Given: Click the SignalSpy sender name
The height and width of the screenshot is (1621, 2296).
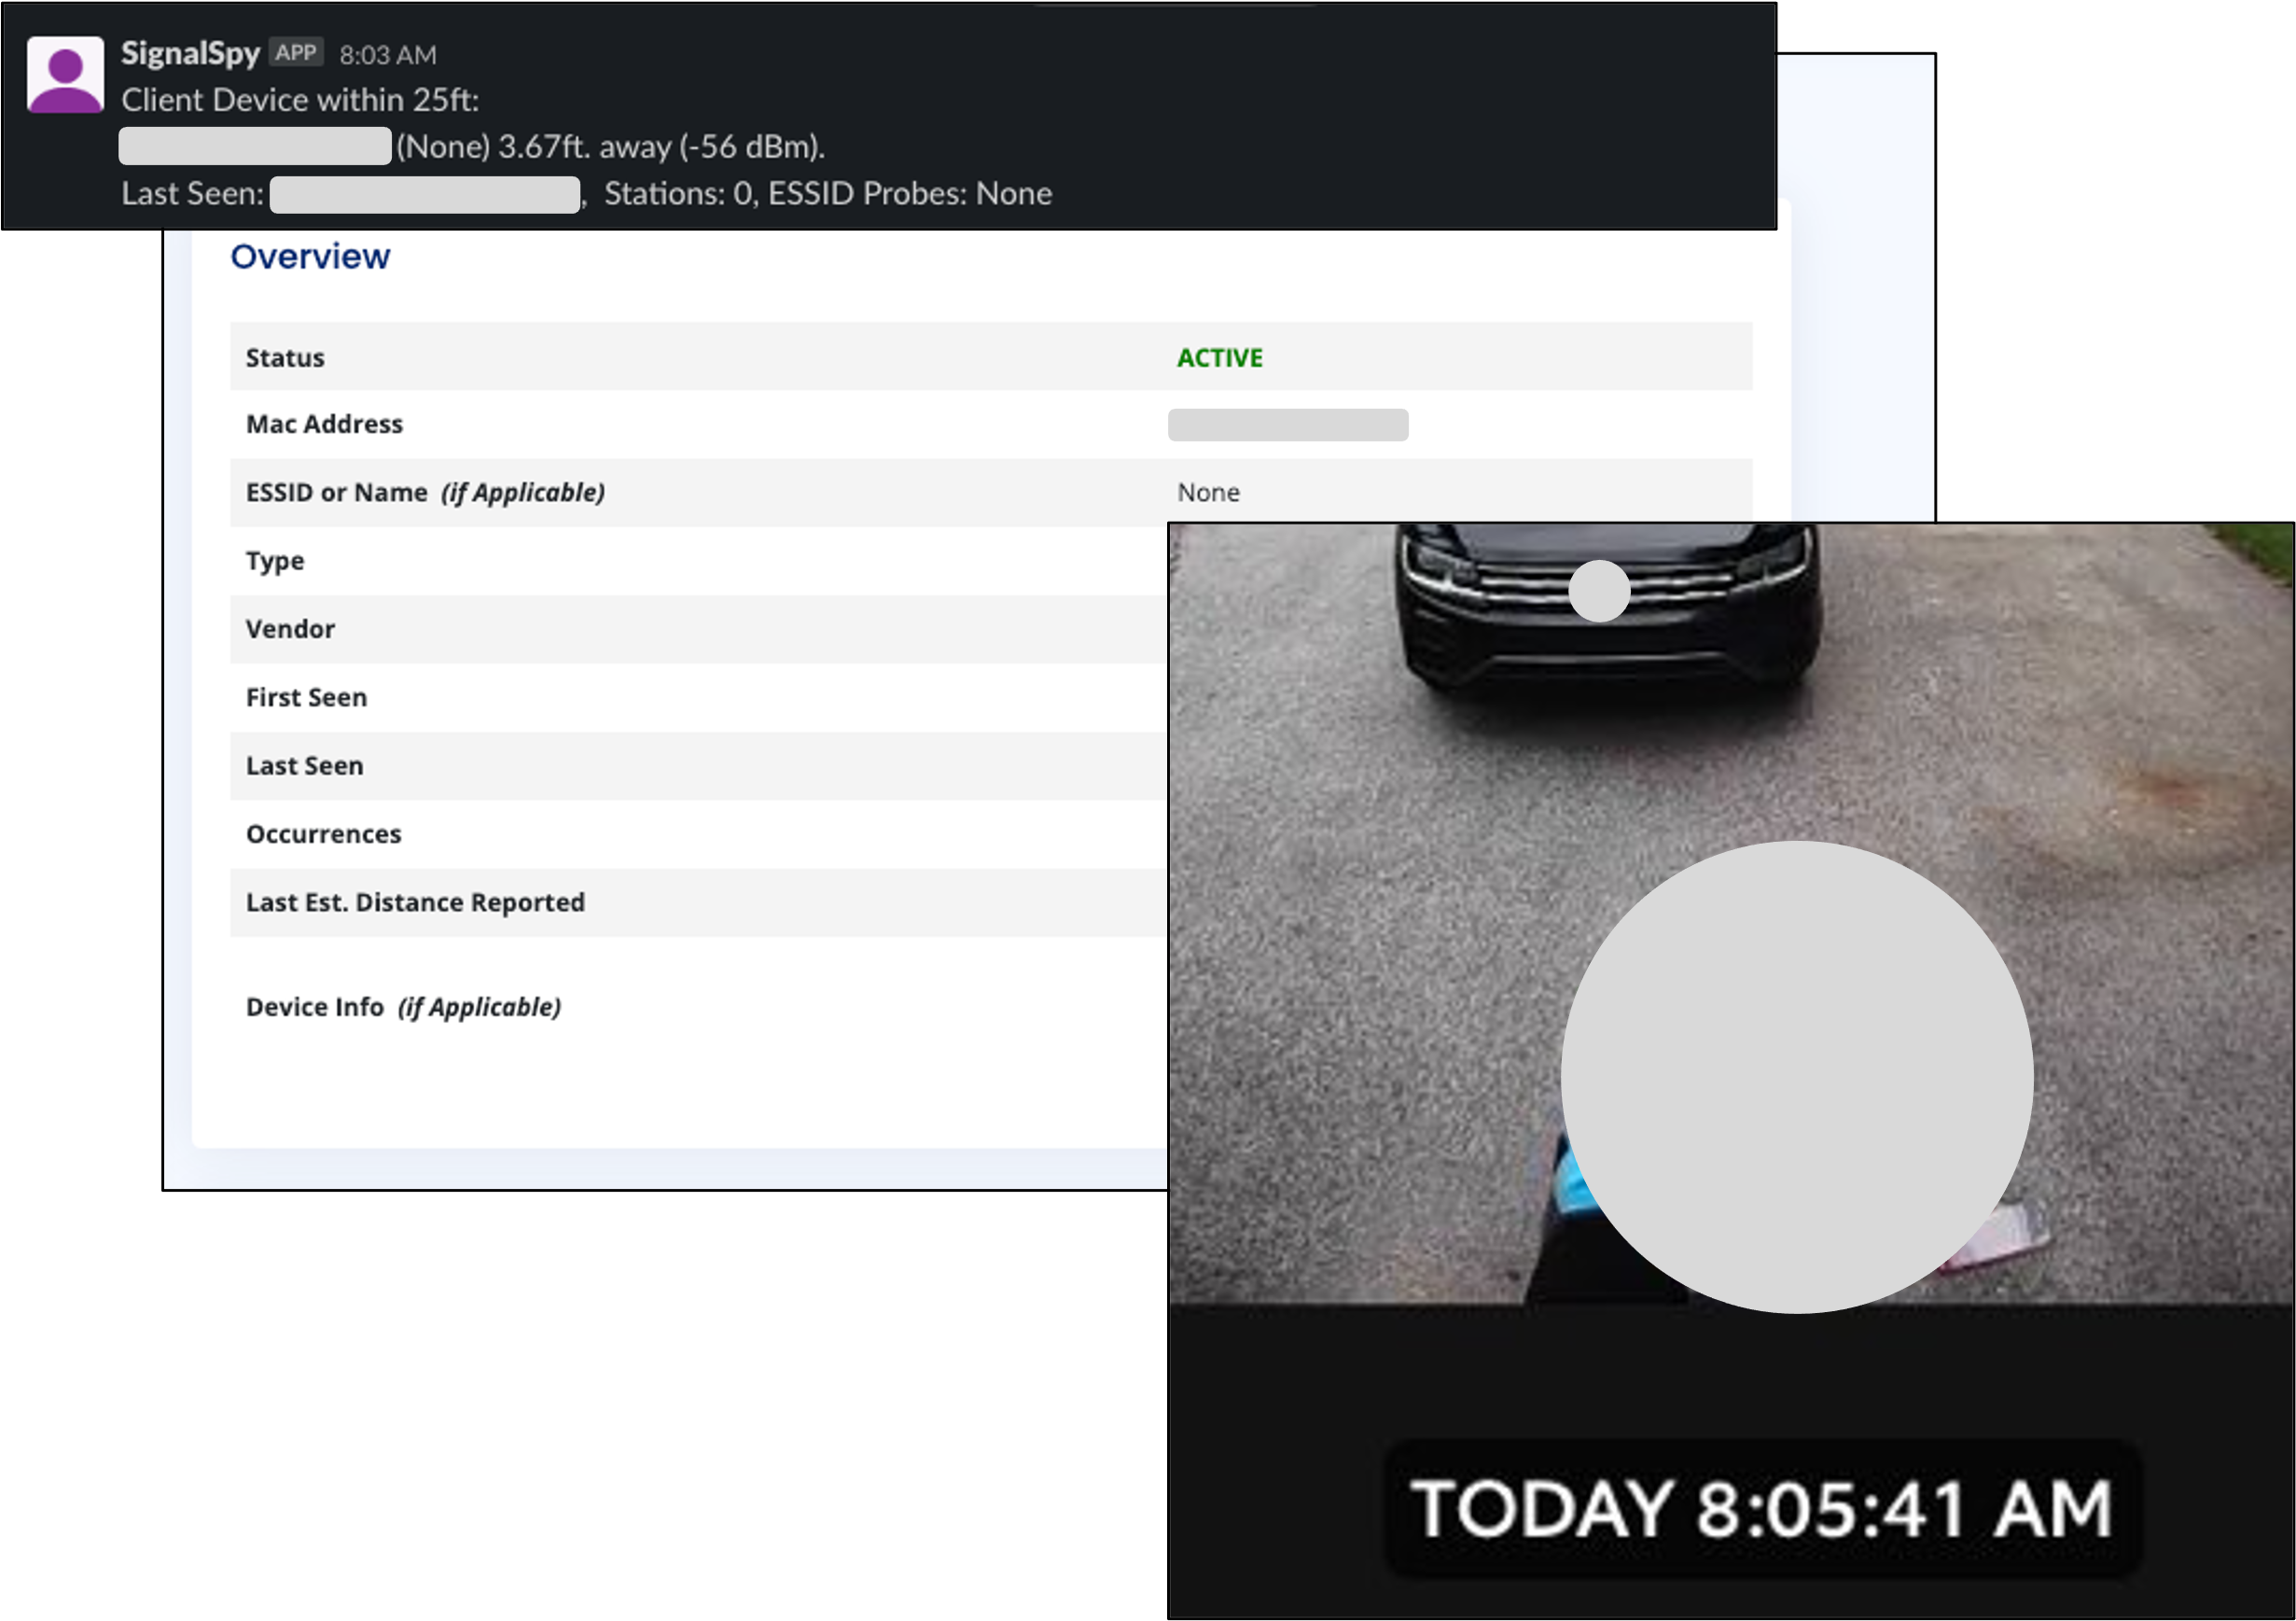Looking at the screenshot, I should pyautogui.click(x=190, y=53).
